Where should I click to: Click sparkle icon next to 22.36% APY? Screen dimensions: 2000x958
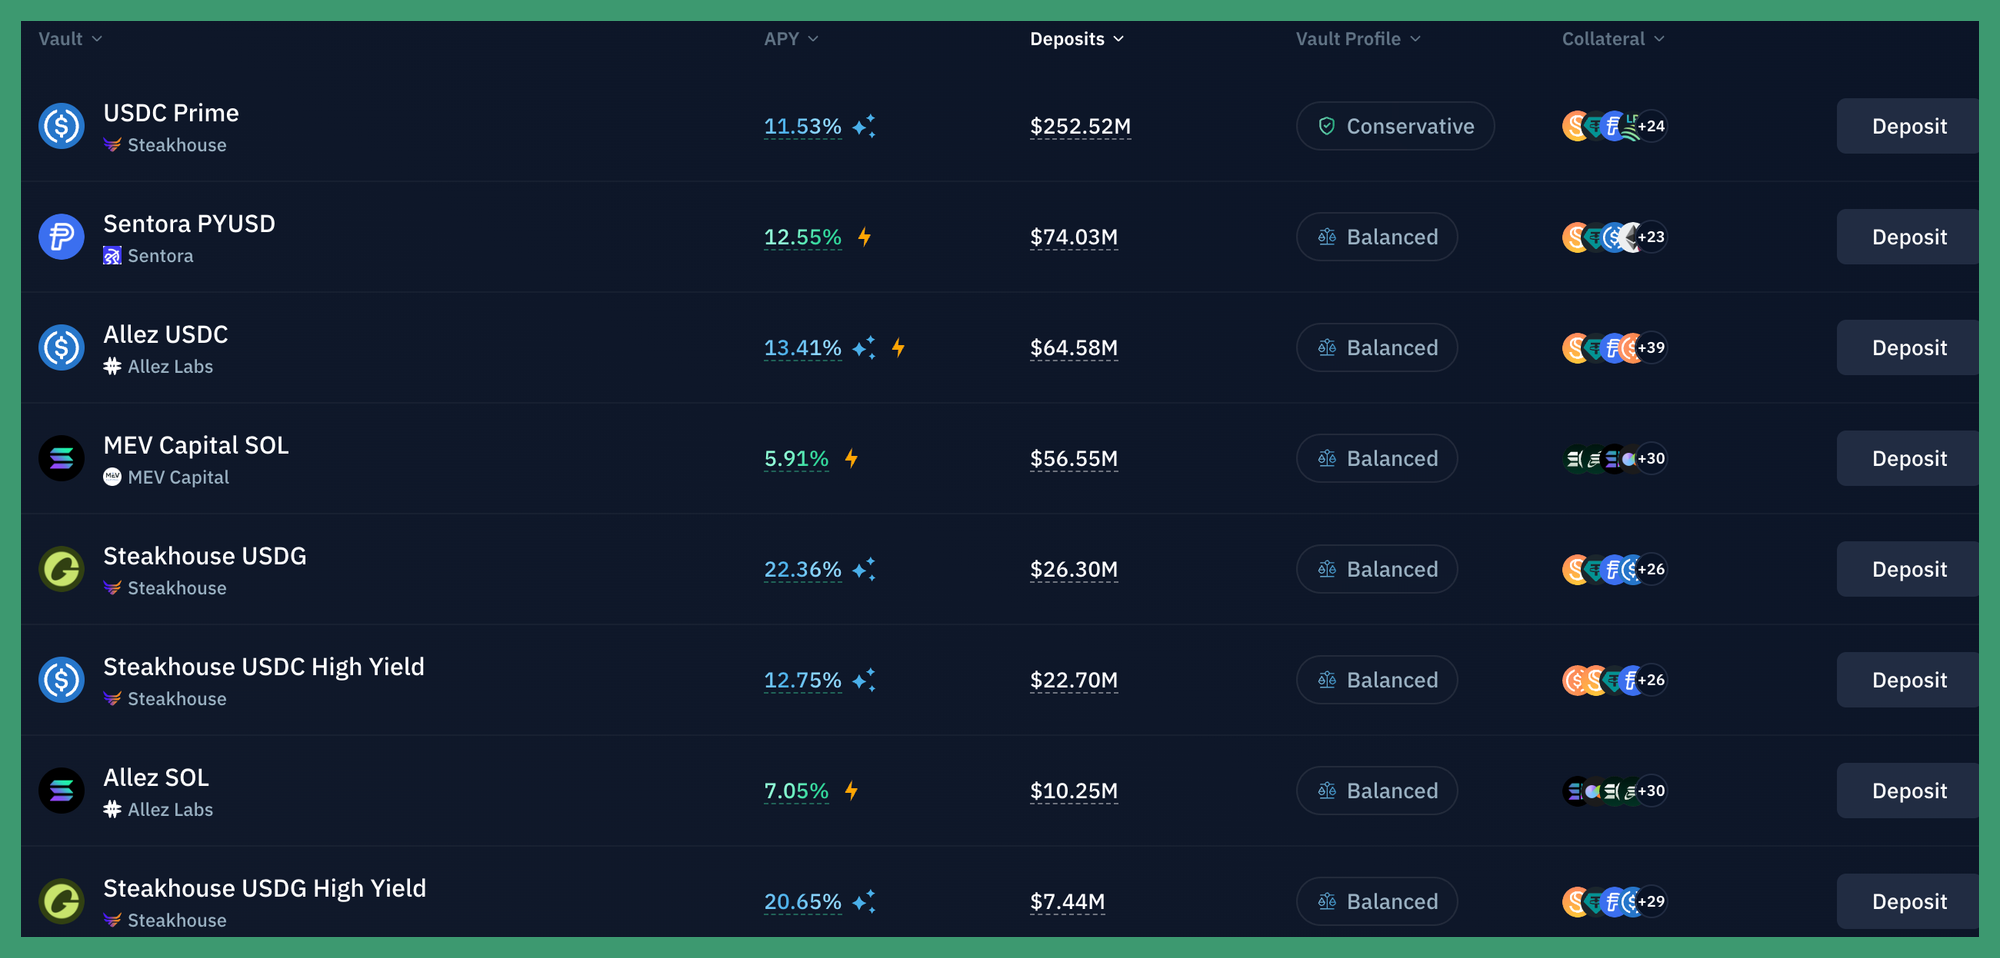coord(864,569)
